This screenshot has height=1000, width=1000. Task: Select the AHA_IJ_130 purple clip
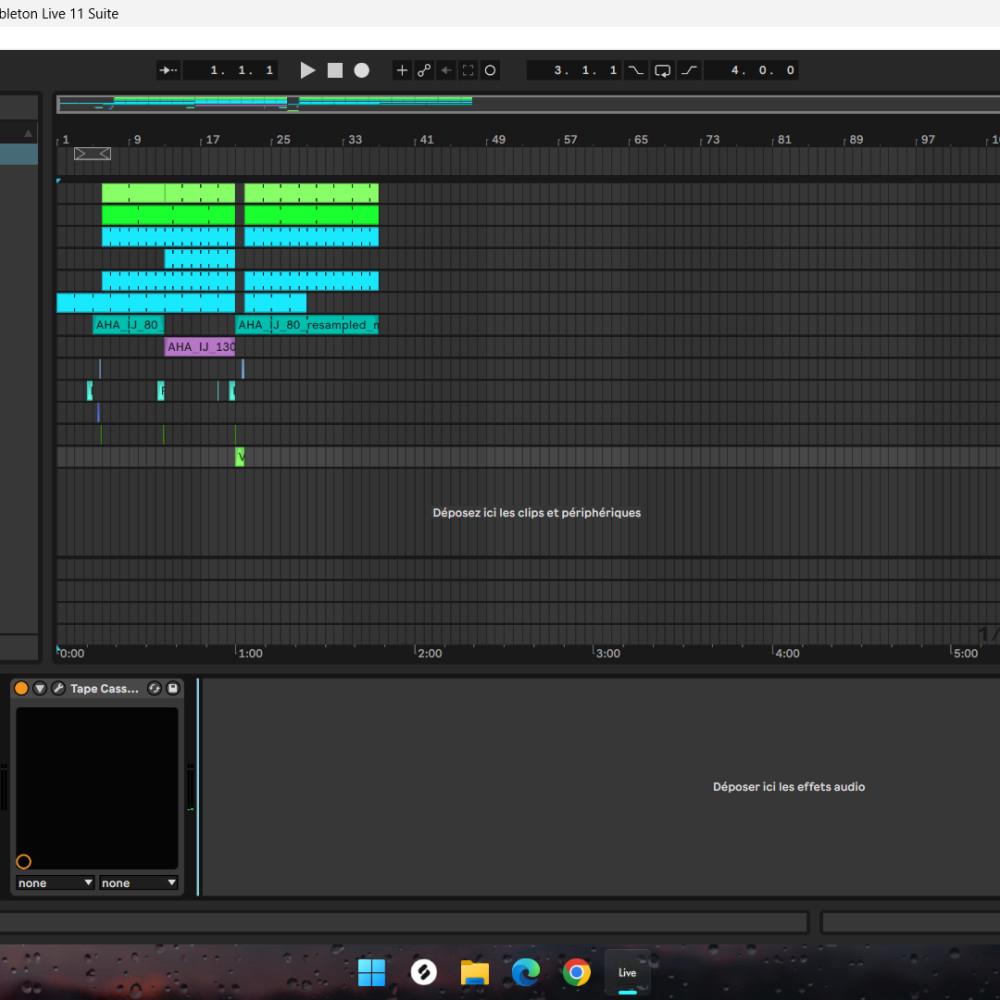click(x=200, y=347)
